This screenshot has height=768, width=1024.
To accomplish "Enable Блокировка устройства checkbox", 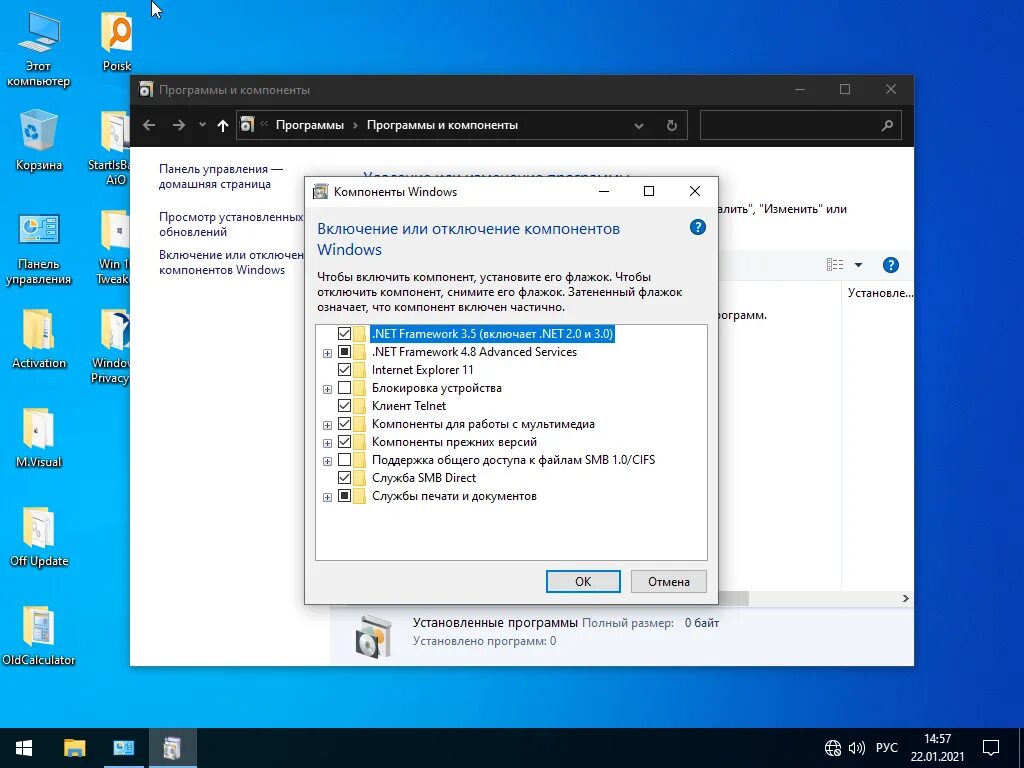I will point(344,388).
